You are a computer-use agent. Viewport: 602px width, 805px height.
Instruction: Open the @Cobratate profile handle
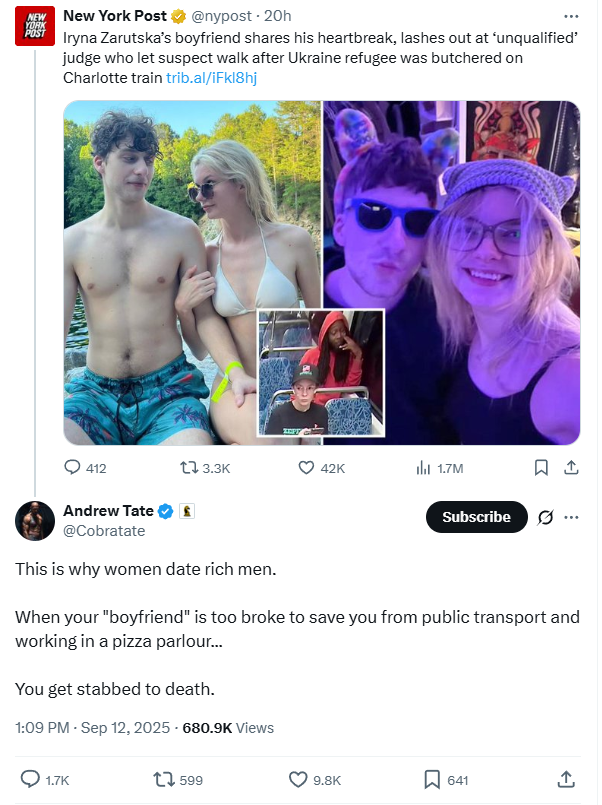pyautogui.click(x=104, y=531)
